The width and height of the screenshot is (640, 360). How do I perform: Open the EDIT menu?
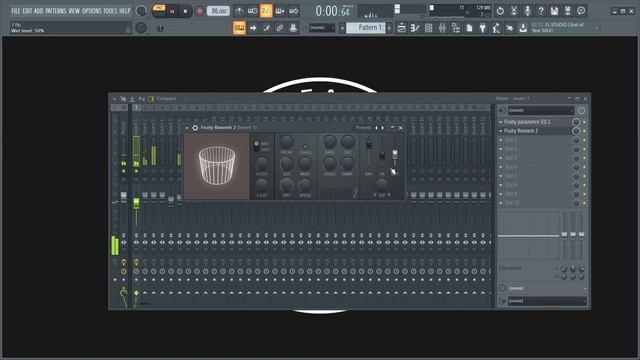pos(27,11)
